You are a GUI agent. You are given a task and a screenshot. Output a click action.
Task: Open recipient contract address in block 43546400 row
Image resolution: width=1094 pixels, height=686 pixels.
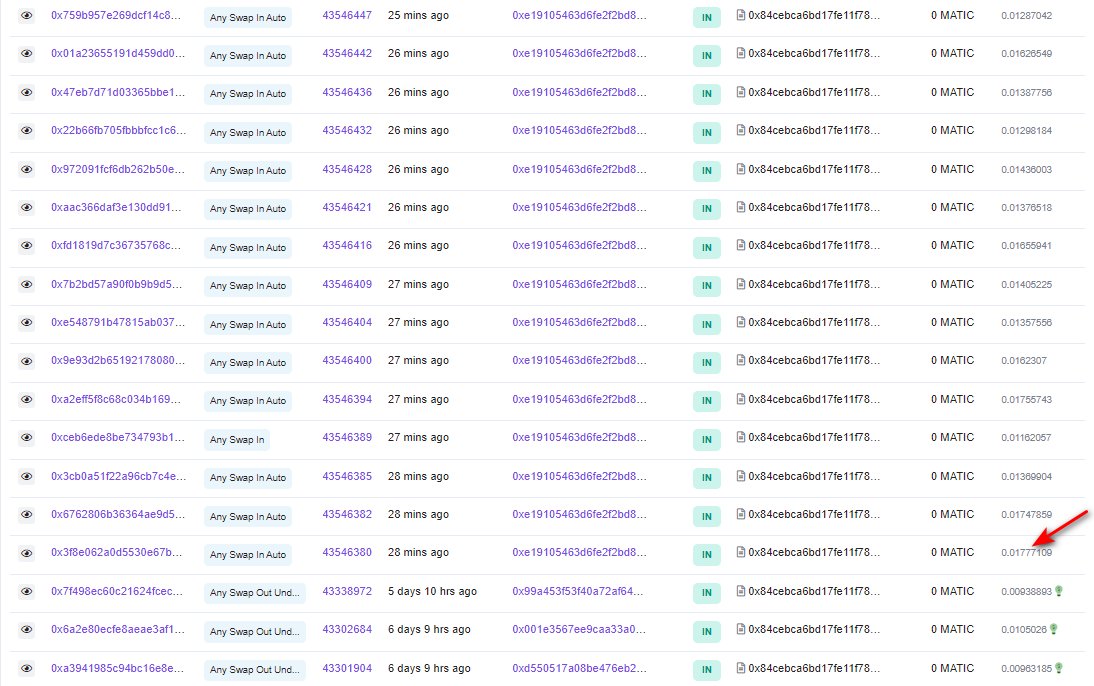coord(813,361)
